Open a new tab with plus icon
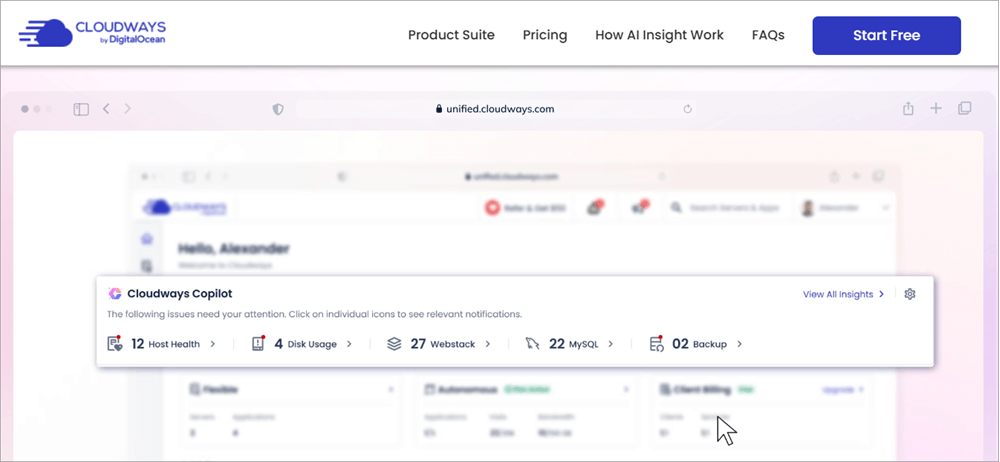Image resolution: width=1000 pixels, height=462 pixels. point(936,108)
